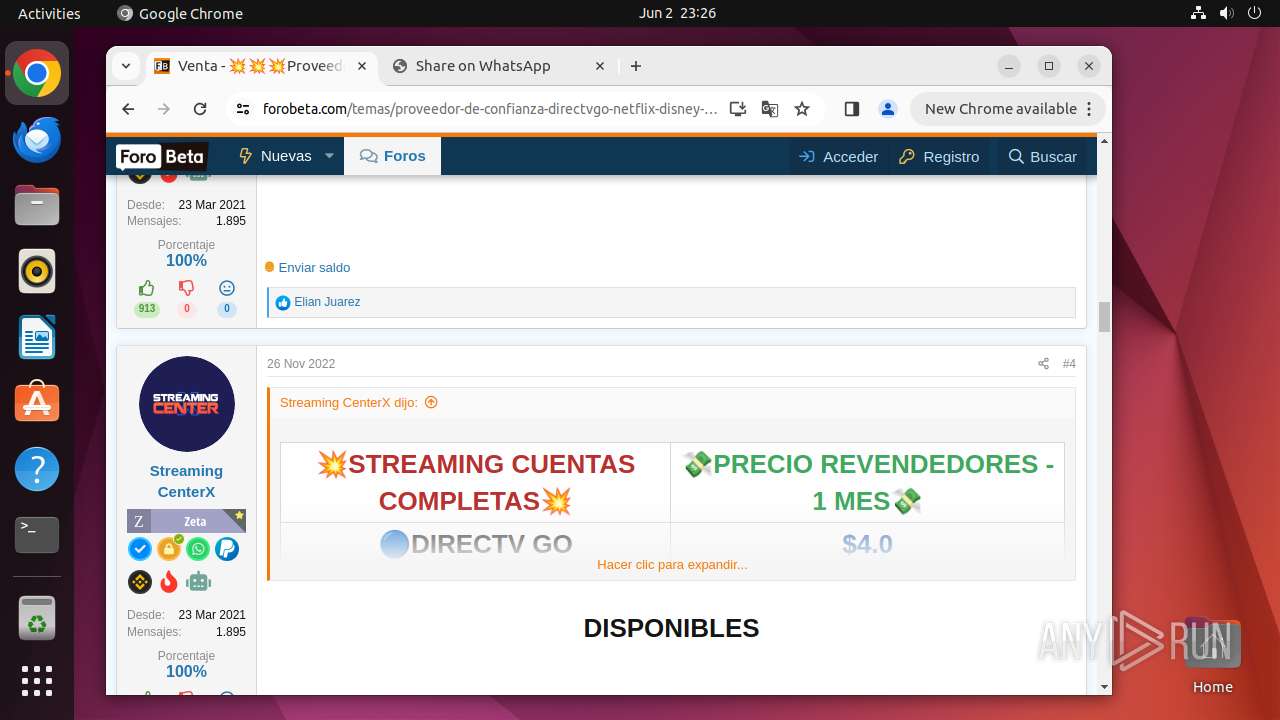
Task: View site information icon in address bar
Action: click(243, 109)
